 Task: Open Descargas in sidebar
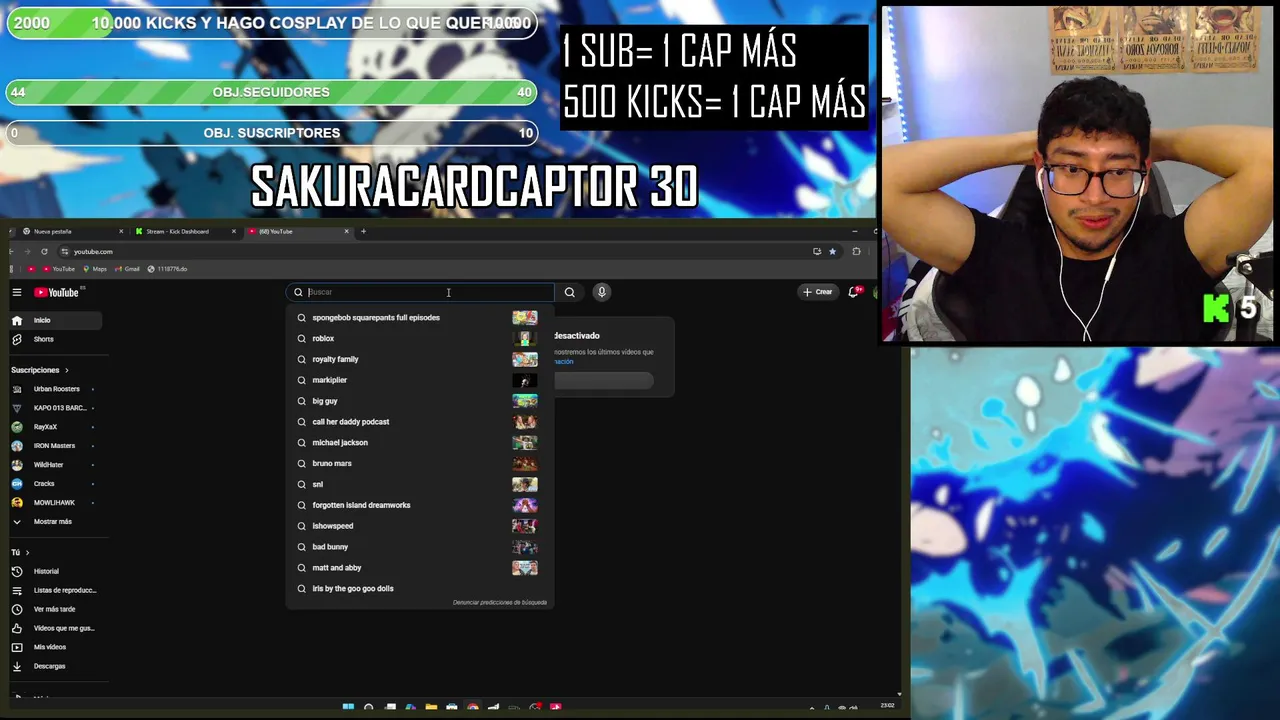click(56, 666)
